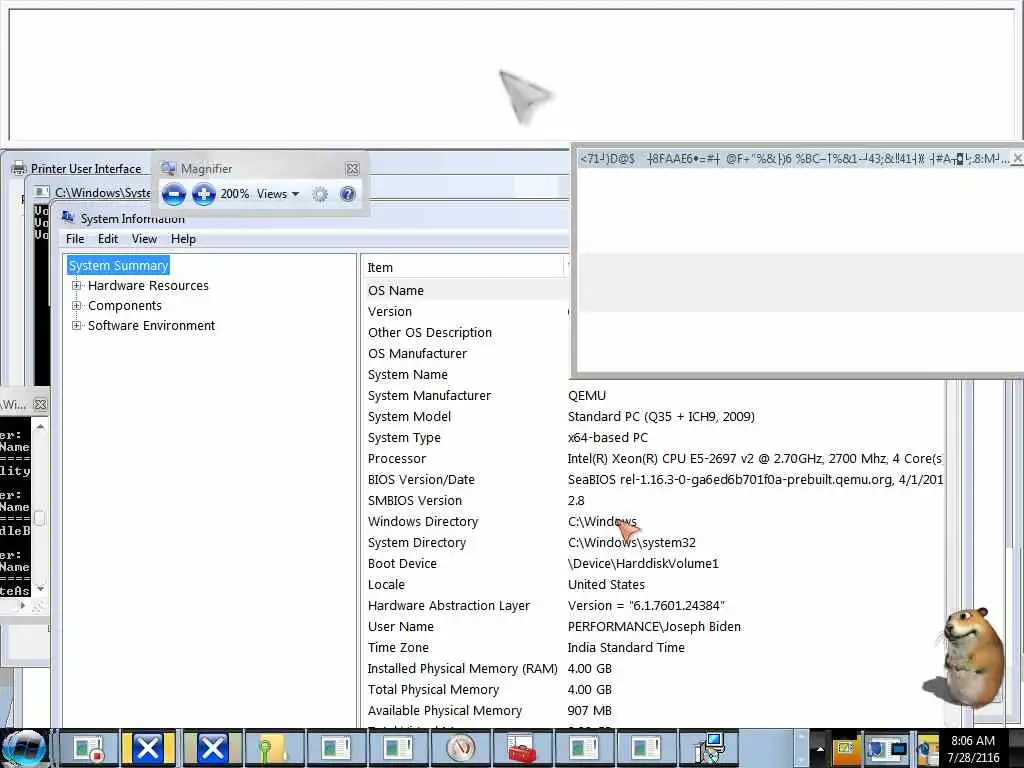Screen dimensions: 1024x768
Task: Zoom out with the Magnifier minus button
Action: tap(174, 194)
